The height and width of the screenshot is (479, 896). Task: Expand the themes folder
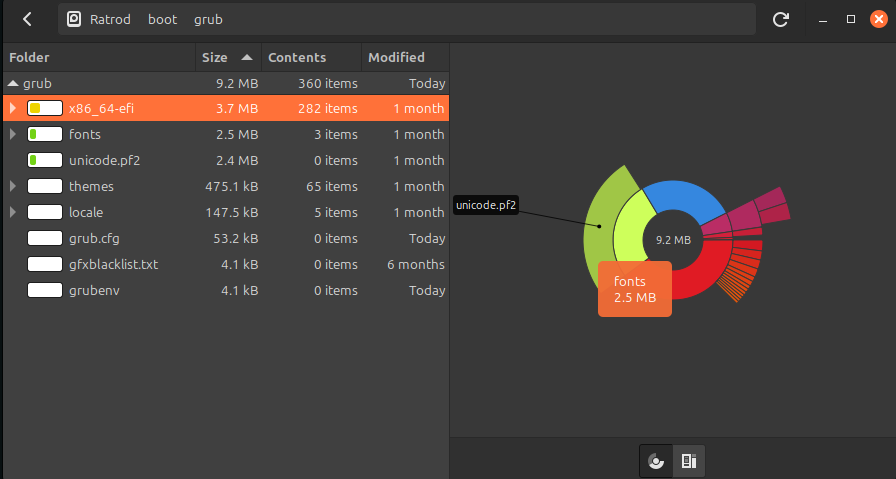tap(13, 186)
